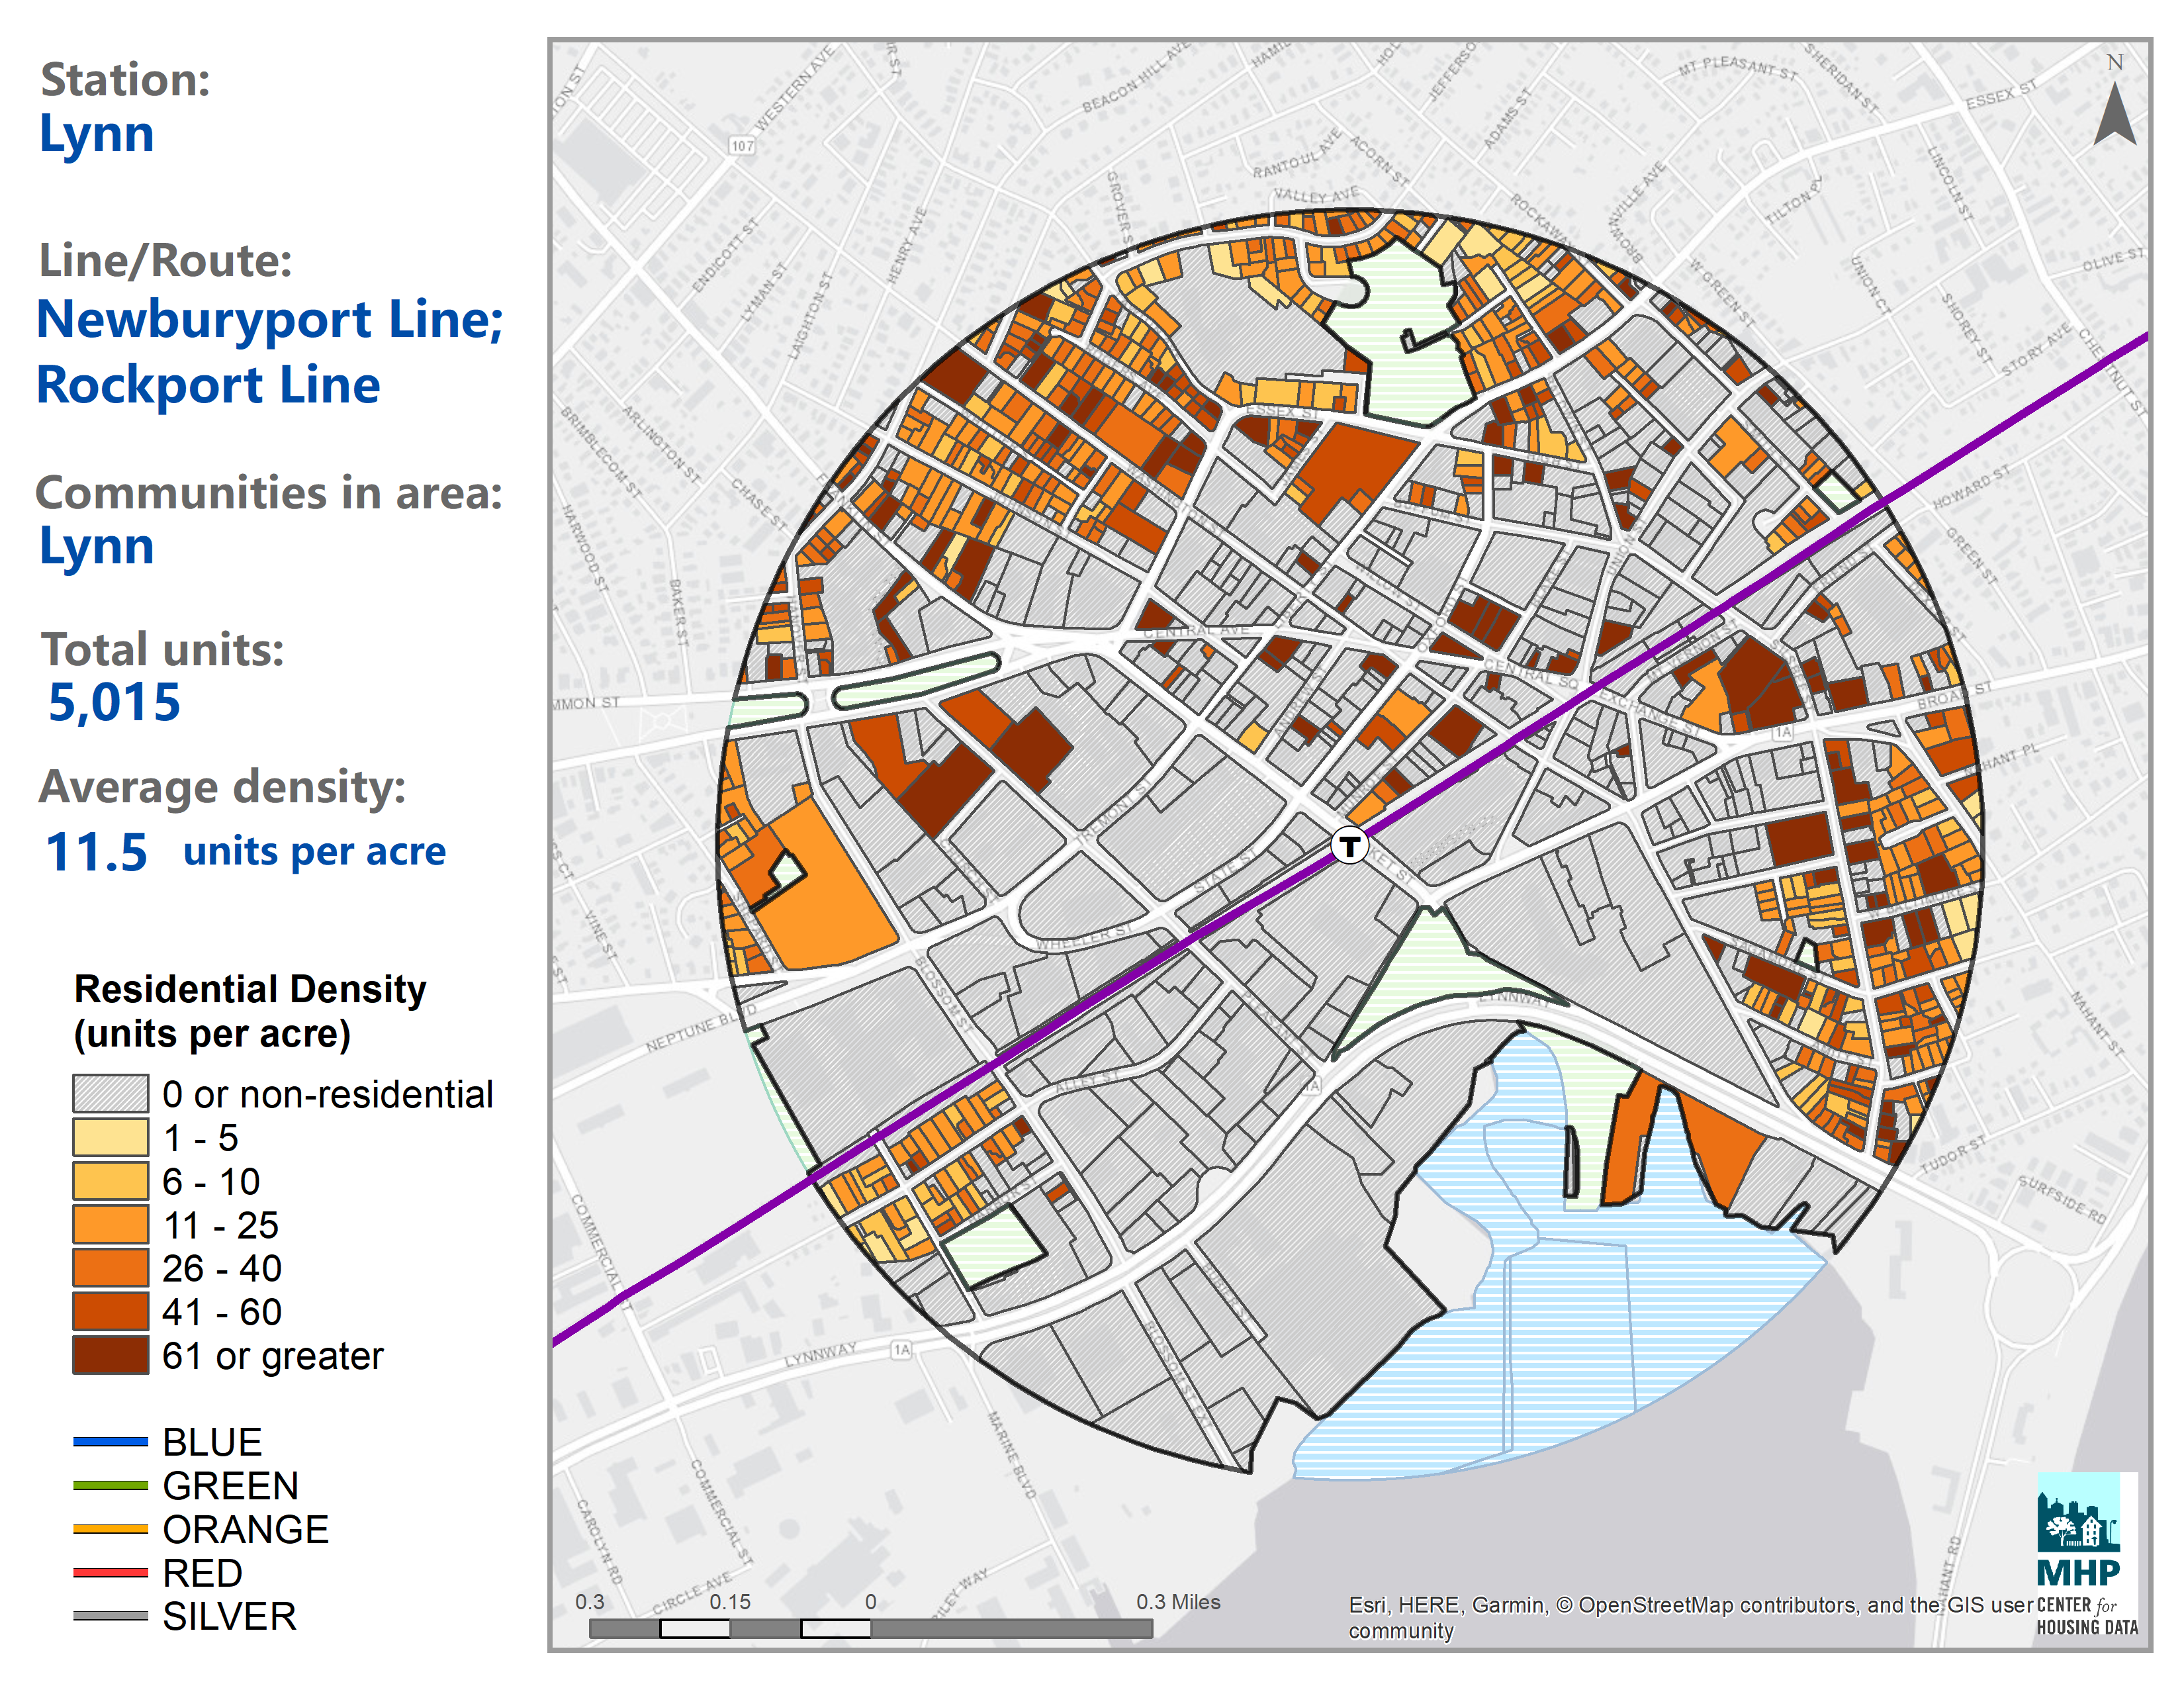Image resolution: width=2184 pixels, height=1688 pixels.
Task: Click the '6 - 10' density legend swatch
Action: pyautogui.click(x=110, y=1181)
